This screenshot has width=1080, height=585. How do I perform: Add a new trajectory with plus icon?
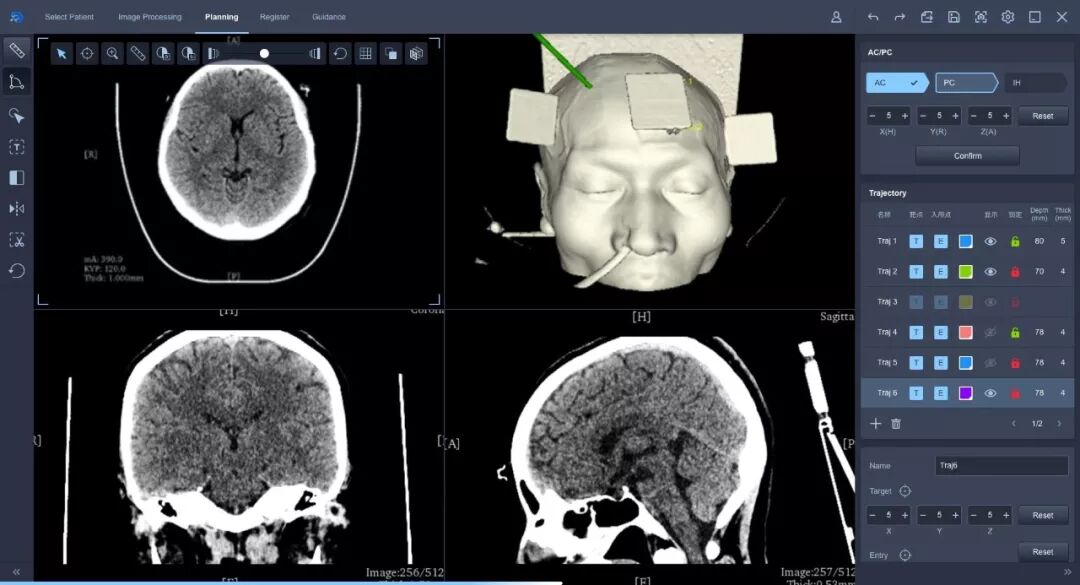click(875, 424)
